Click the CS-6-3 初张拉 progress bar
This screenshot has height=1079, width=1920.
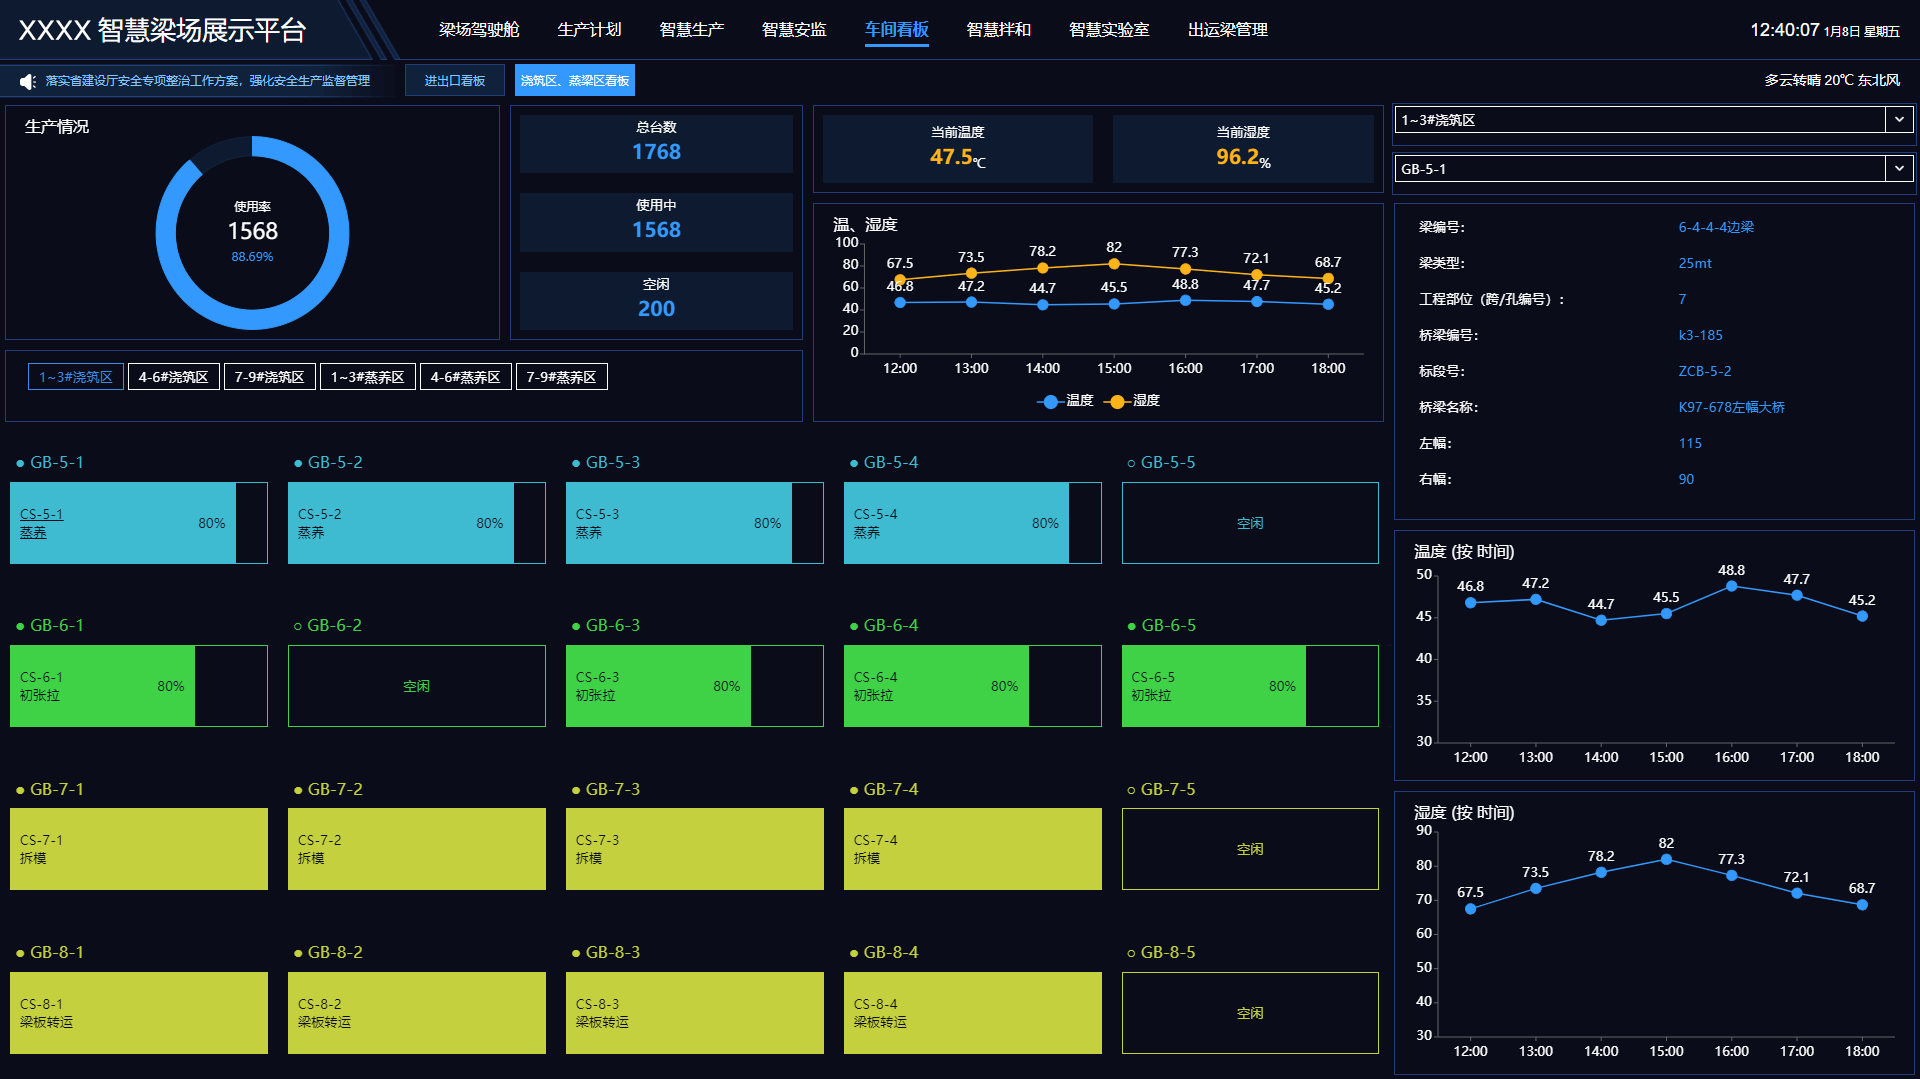(x=657, y=686)
